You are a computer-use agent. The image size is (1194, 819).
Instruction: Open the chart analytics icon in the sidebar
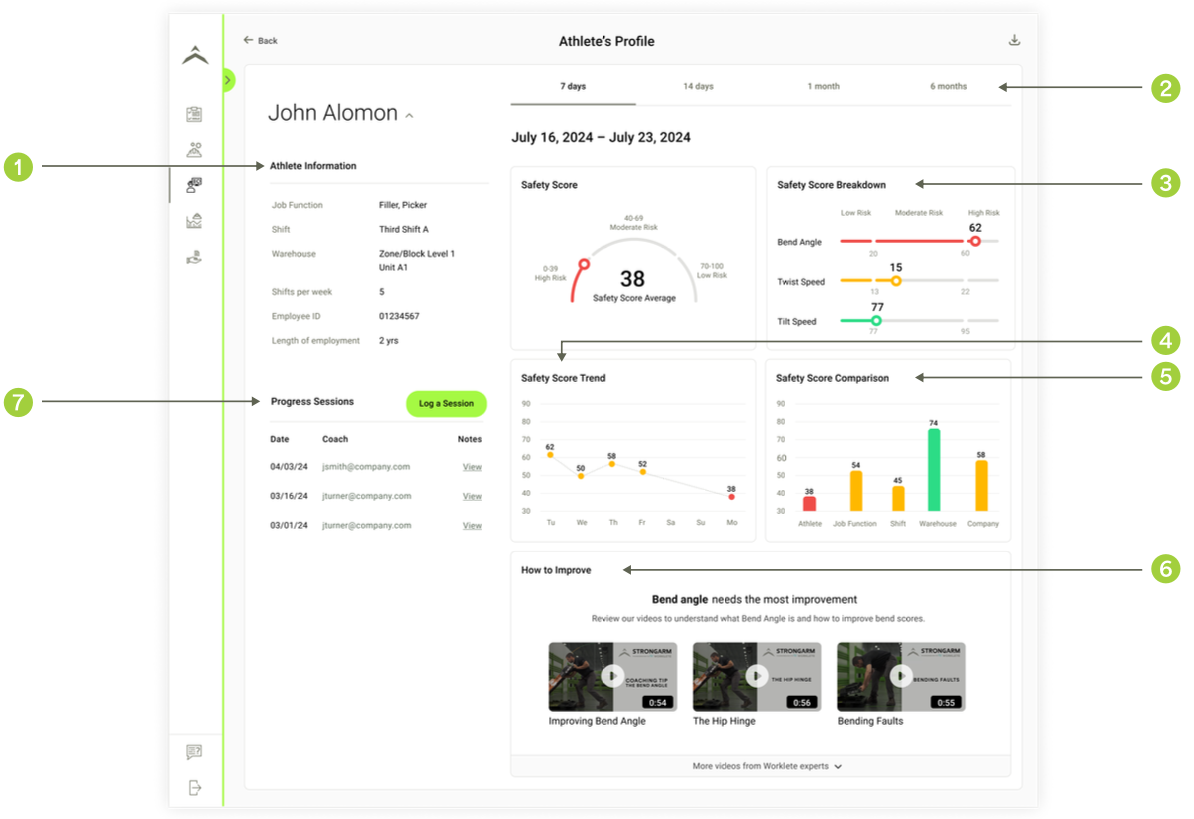pos(195,221)
